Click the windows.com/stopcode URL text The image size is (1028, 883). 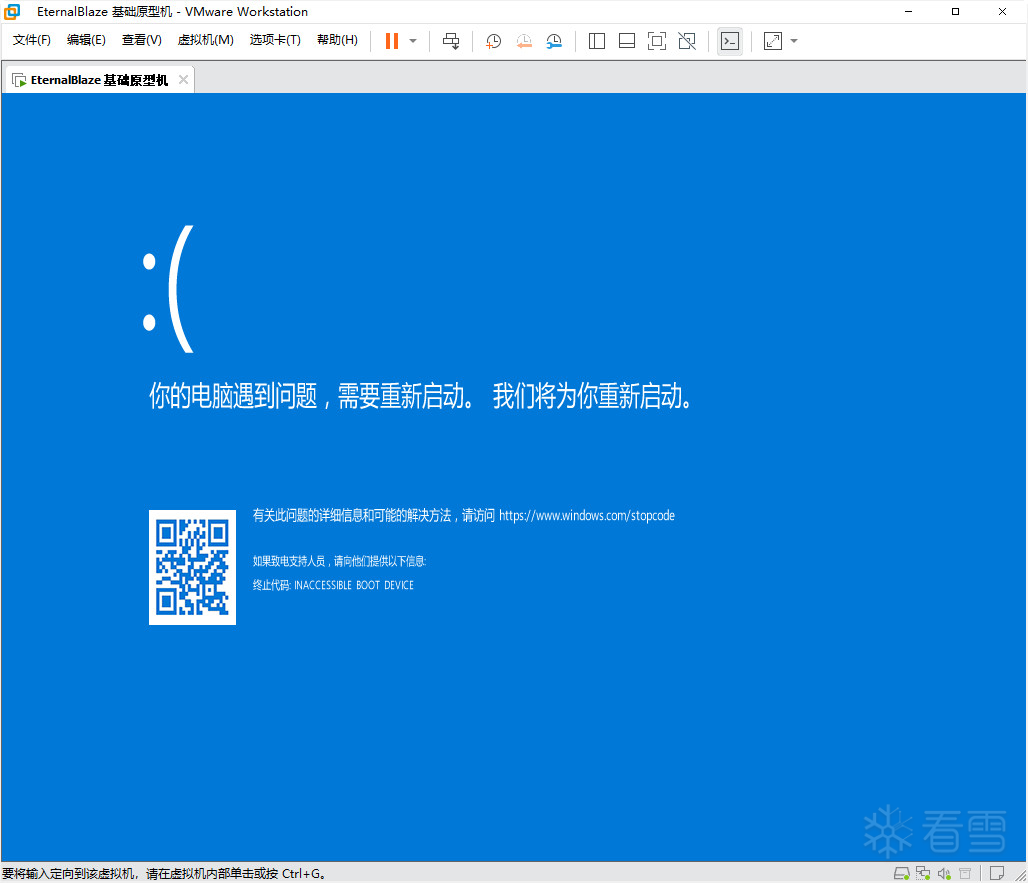(587, 515)
